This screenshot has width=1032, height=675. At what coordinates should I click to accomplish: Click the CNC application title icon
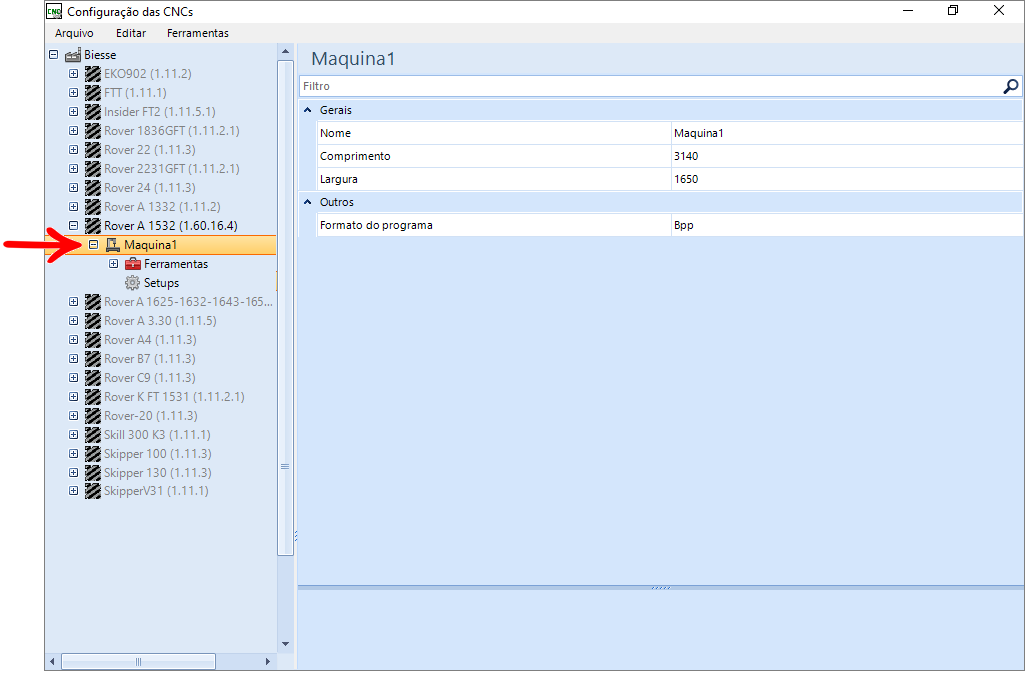[x=54, y=11]
